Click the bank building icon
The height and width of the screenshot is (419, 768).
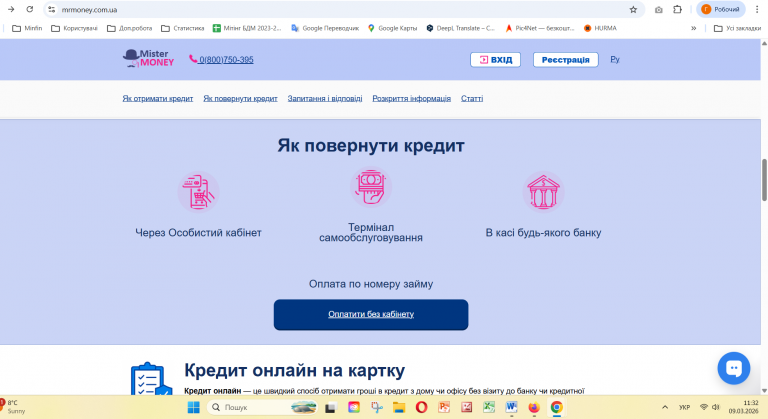click(x=543, y=192)
